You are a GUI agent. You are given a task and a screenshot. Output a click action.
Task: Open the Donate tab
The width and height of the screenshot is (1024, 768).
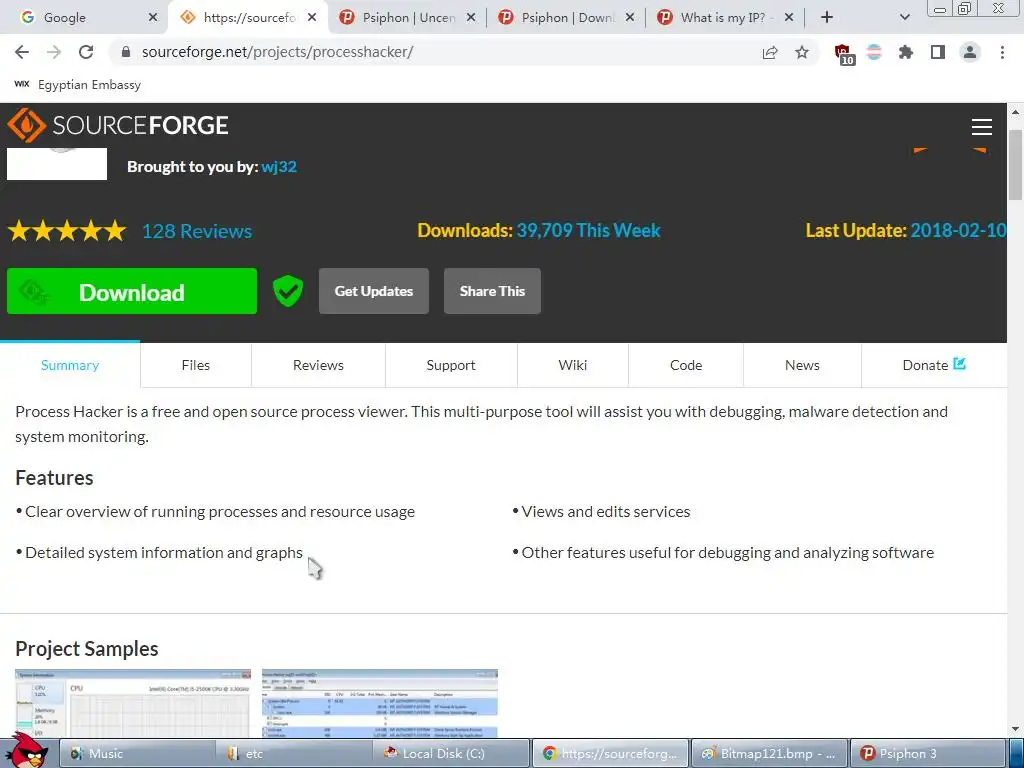934,365
